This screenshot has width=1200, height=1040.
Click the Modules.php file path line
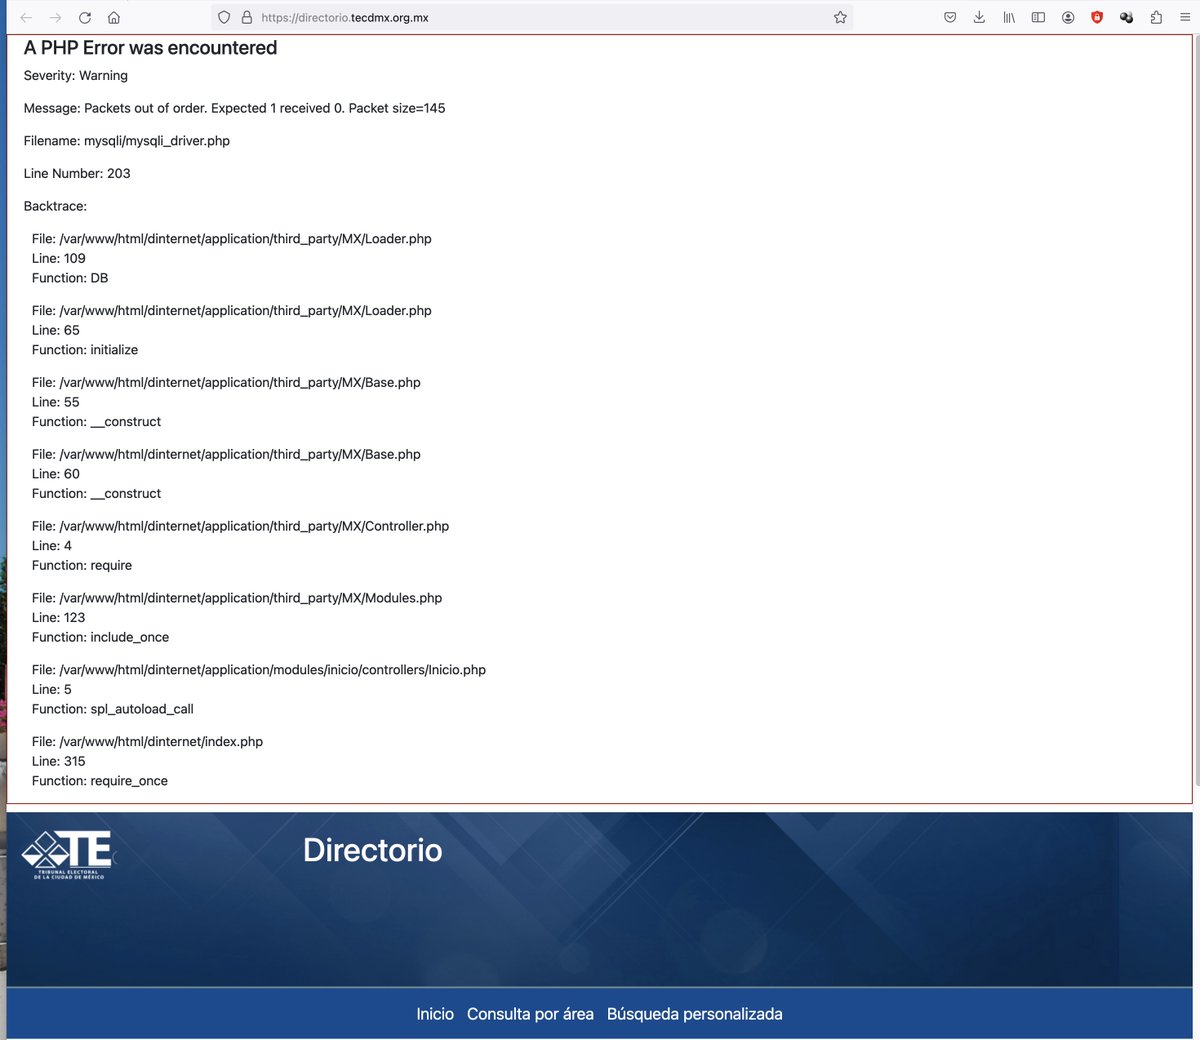[x=237, y=598]
